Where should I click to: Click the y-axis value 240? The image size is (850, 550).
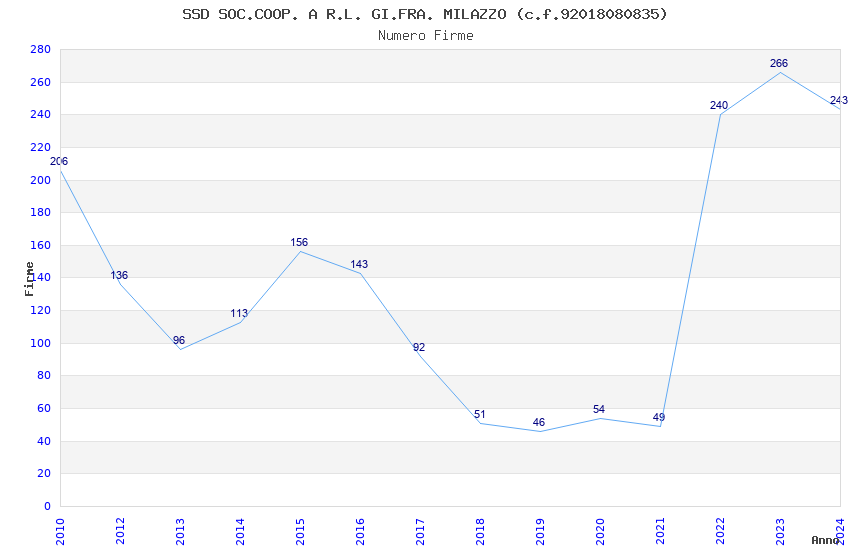[41, 115]
